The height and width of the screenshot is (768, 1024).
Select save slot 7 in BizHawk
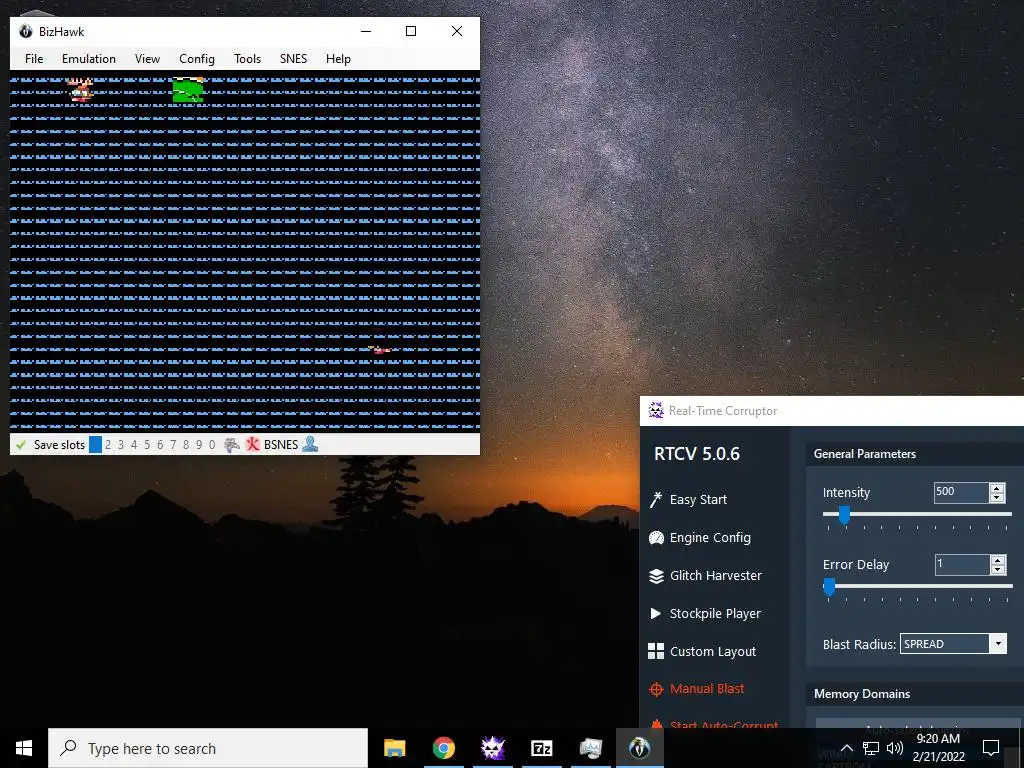point(173,445)
